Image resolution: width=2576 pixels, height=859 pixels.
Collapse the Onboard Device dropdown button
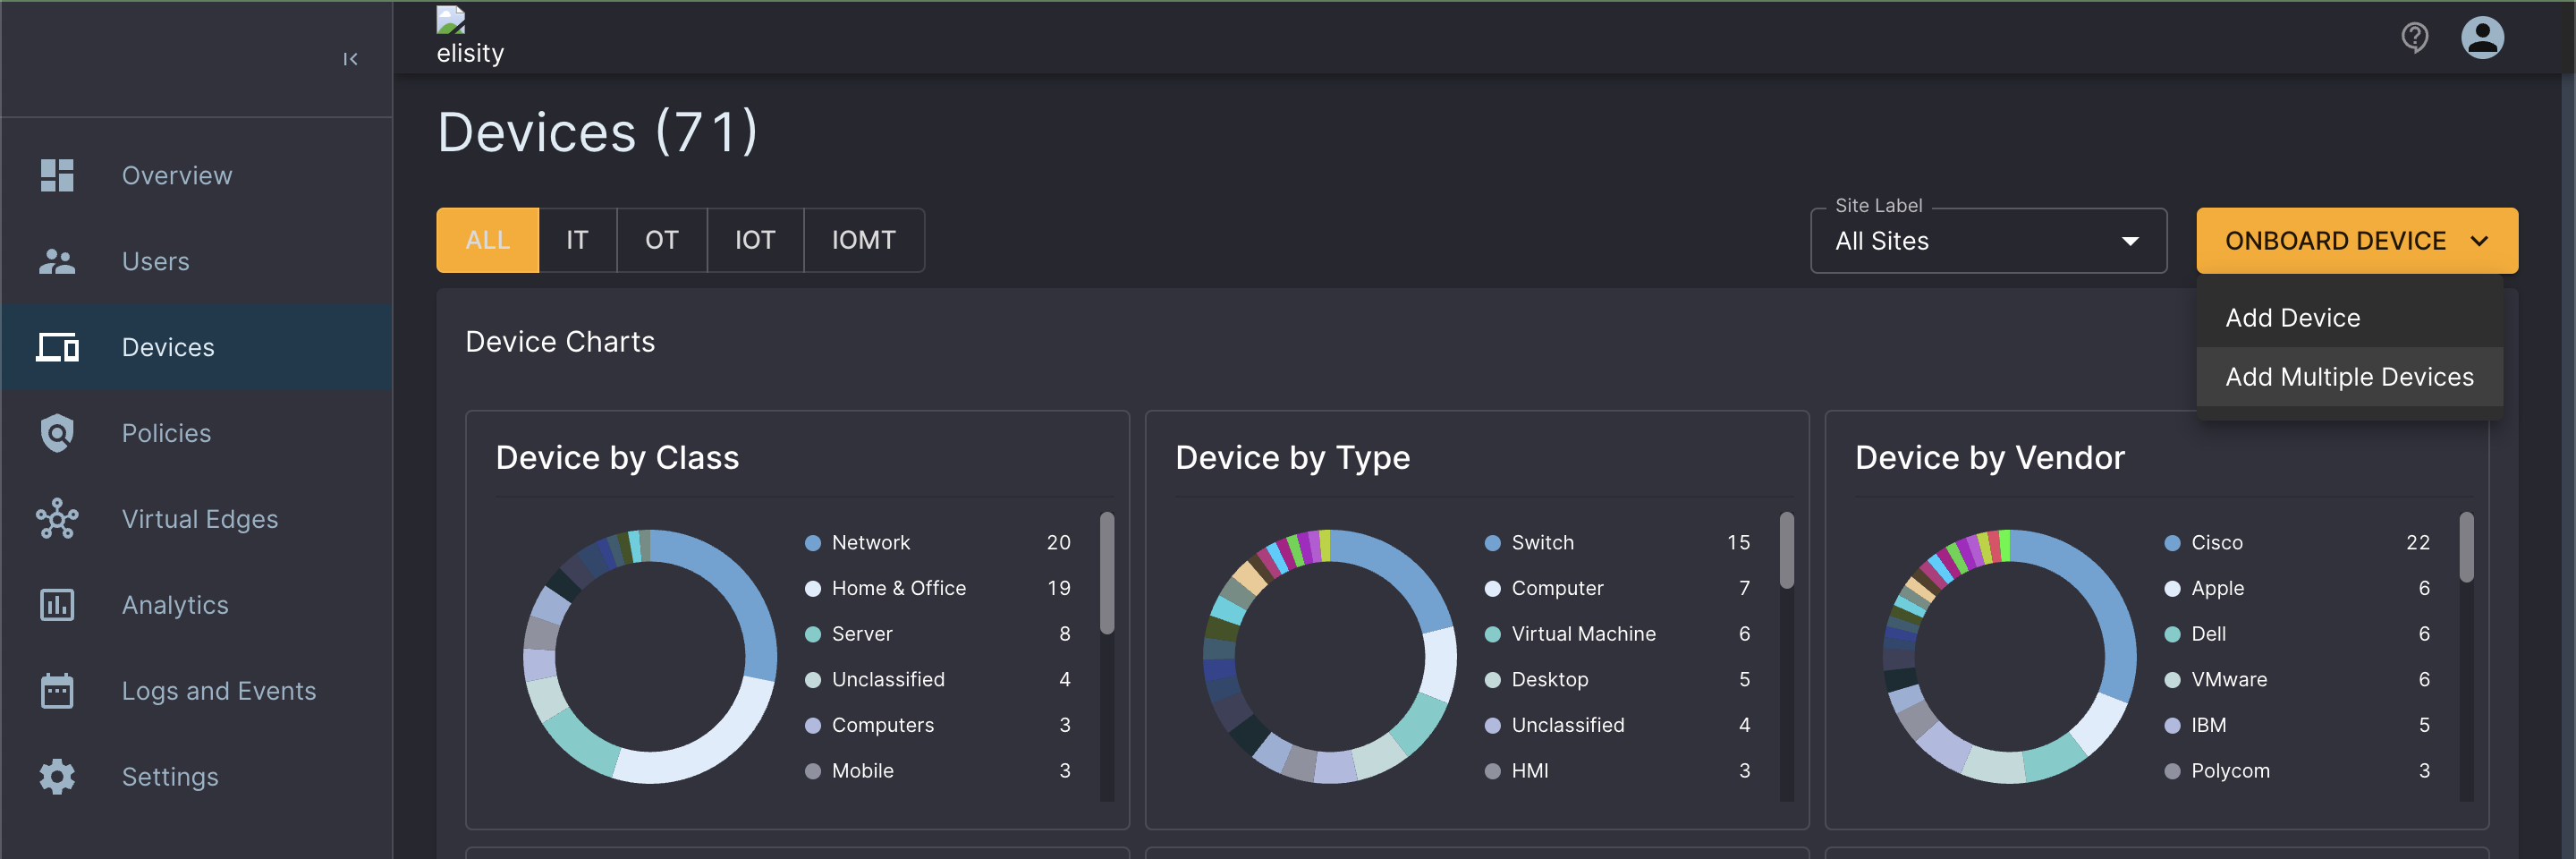2356,241
